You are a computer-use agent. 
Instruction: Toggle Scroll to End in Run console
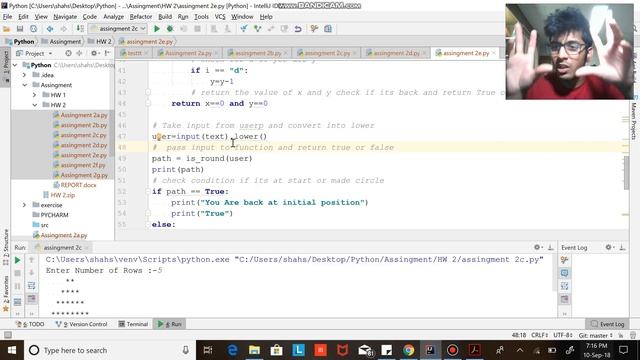coord(31,299)
